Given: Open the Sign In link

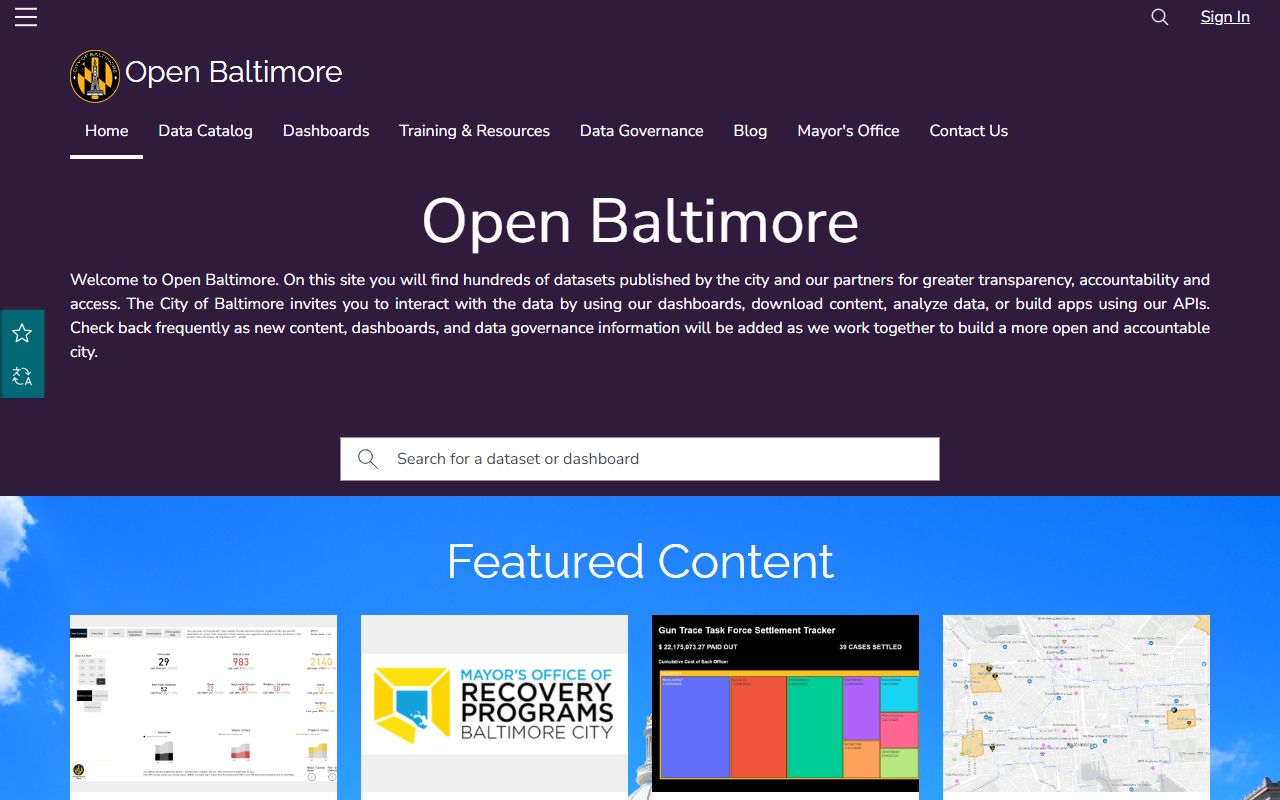Looking at the screenshot, I should click(x=1225, y=17).
